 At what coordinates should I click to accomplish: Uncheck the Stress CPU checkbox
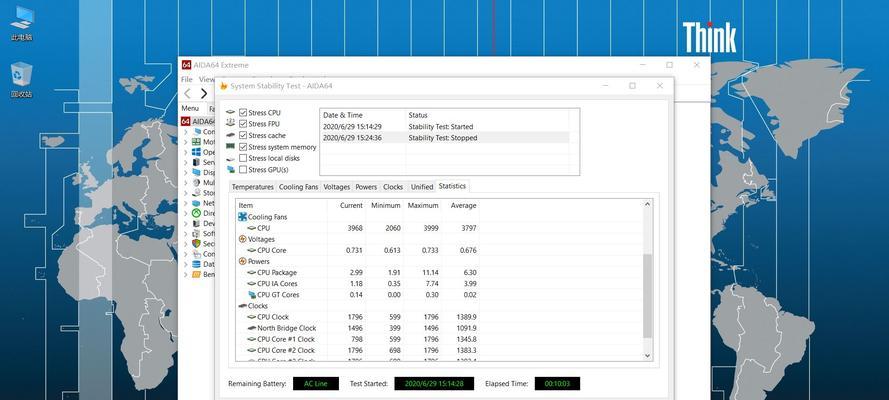click(x=243, y=113)
